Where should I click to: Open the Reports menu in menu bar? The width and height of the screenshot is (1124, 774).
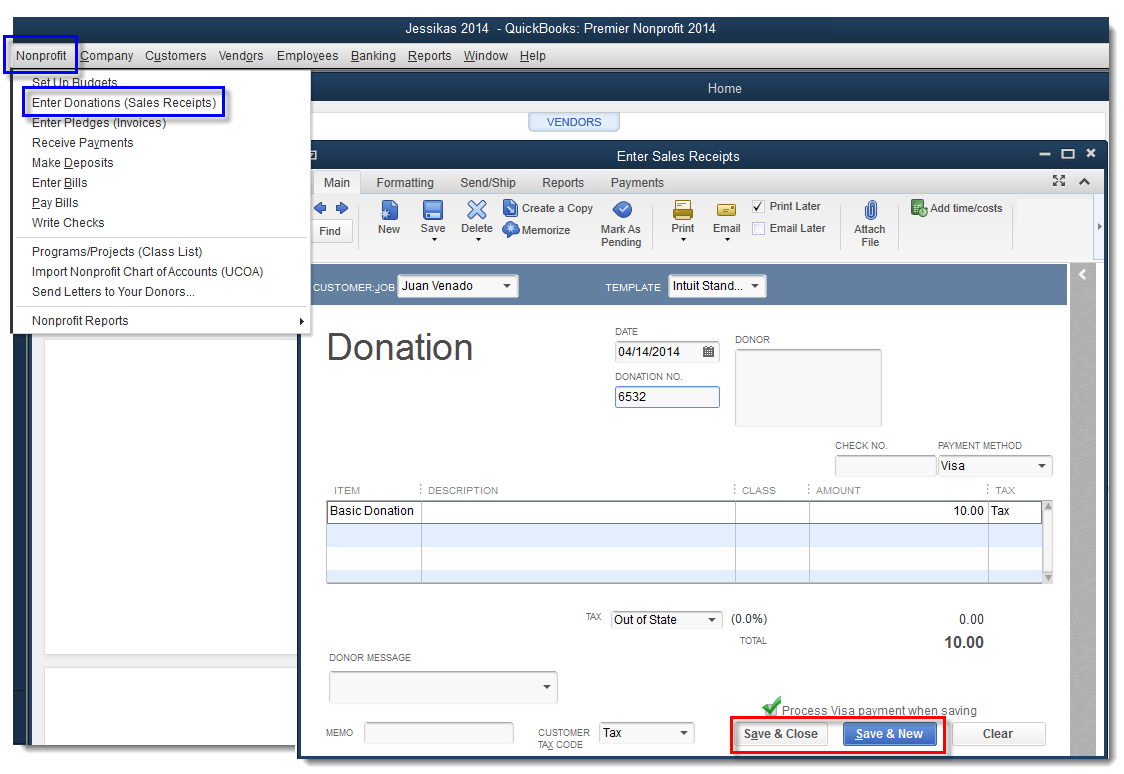coord(429,56)
